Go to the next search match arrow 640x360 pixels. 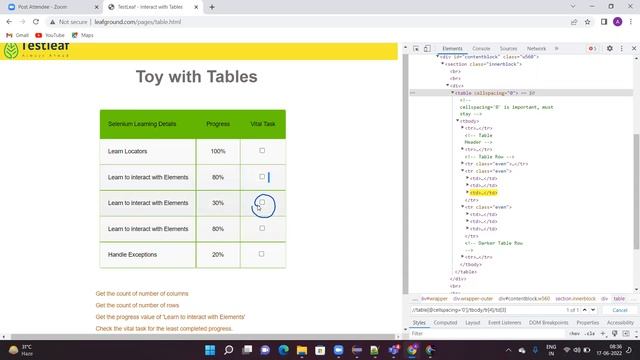593,310
